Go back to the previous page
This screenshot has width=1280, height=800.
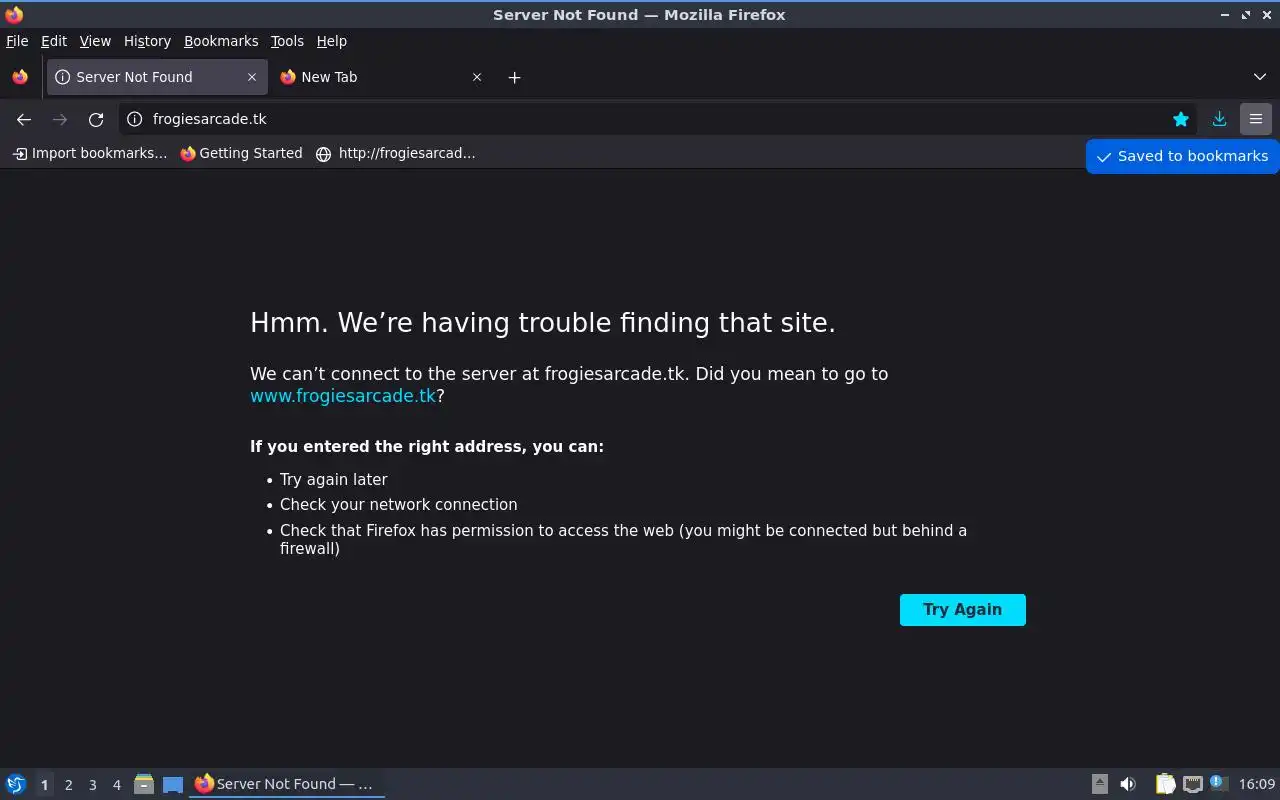click(x=24, y=119)
